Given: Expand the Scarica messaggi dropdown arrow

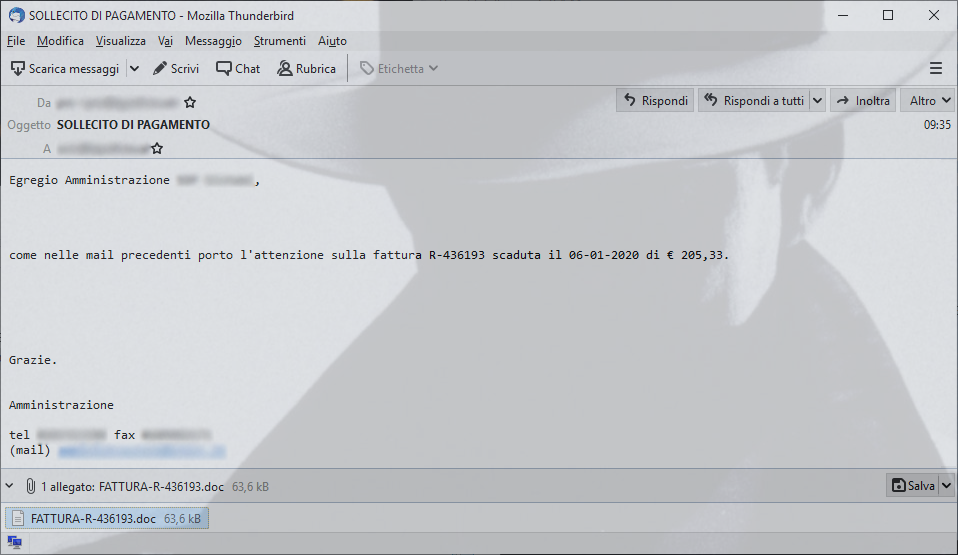Looking at the screenshot, I should coord(134,68).
